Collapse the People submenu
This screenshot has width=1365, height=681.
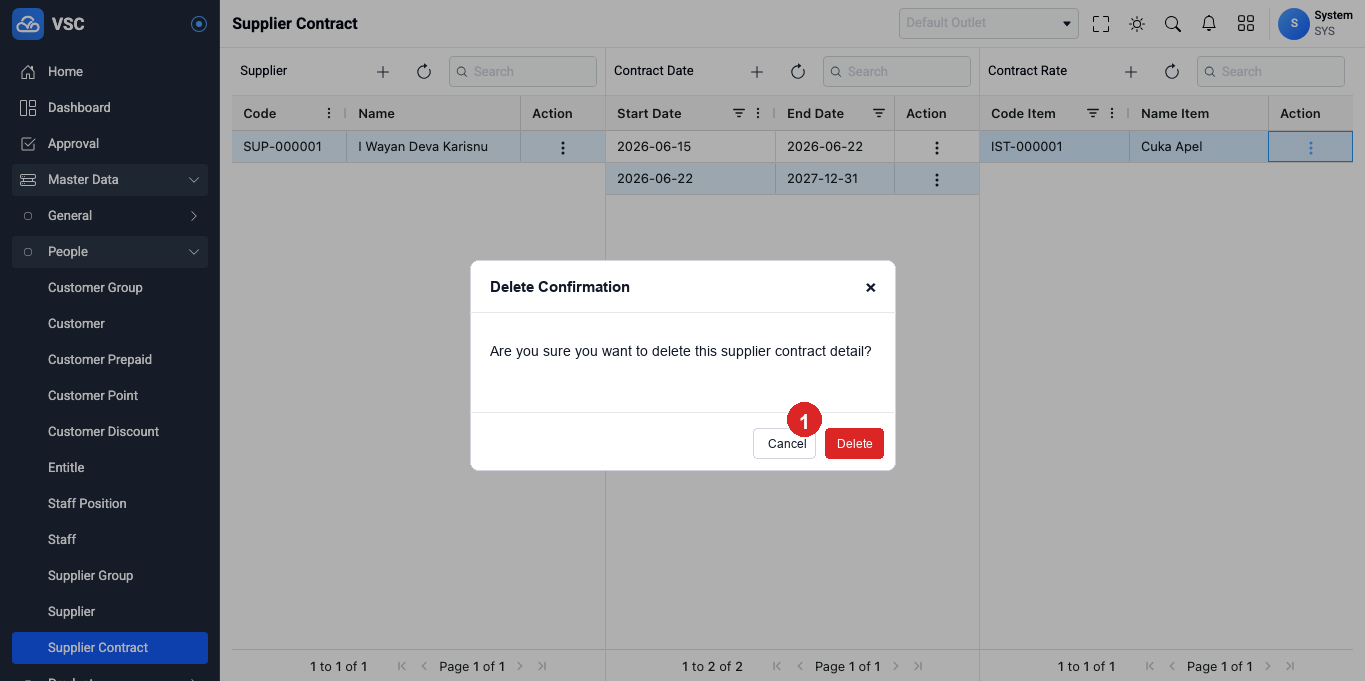(x=110, y=252)
